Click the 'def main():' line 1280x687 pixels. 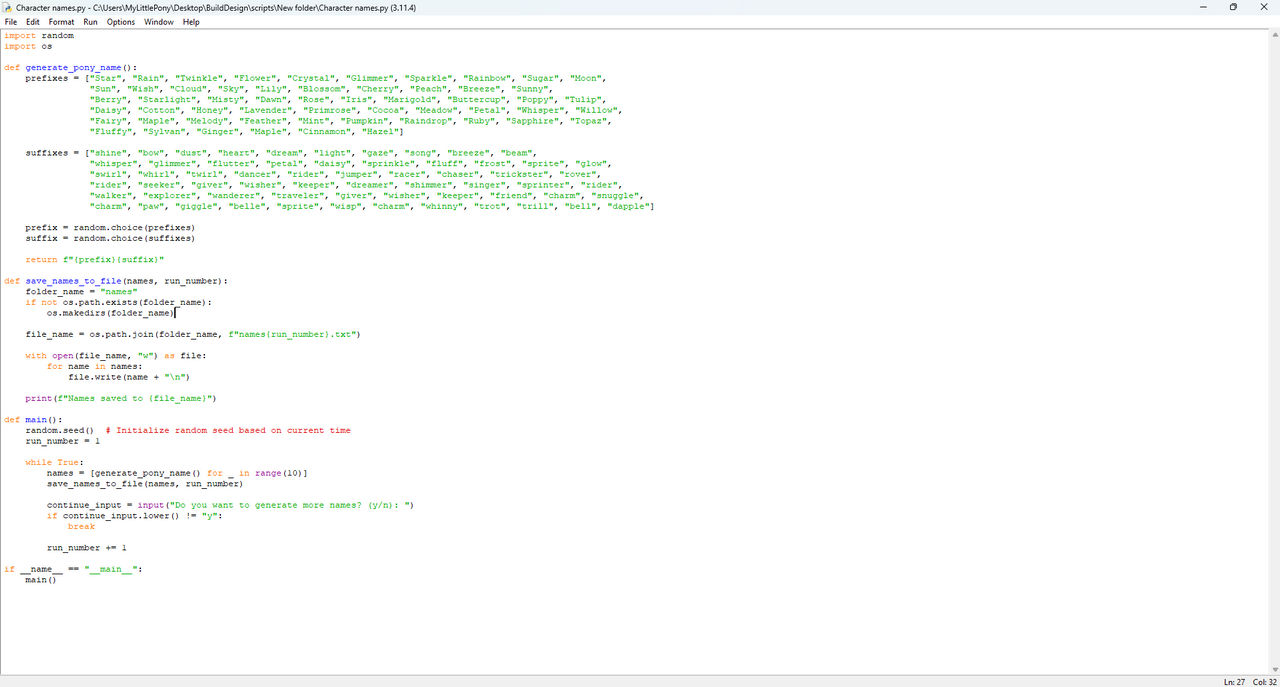pyautogui.click(x=33, y=420)
